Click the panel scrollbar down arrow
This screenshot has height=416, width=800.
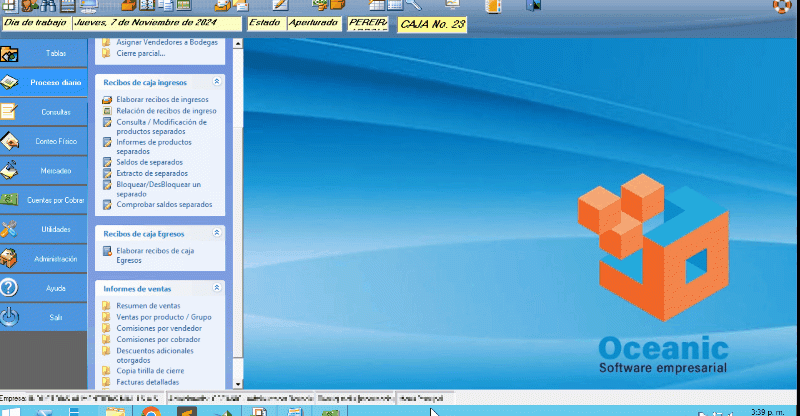pyautogui.click(x=237, y=383)
